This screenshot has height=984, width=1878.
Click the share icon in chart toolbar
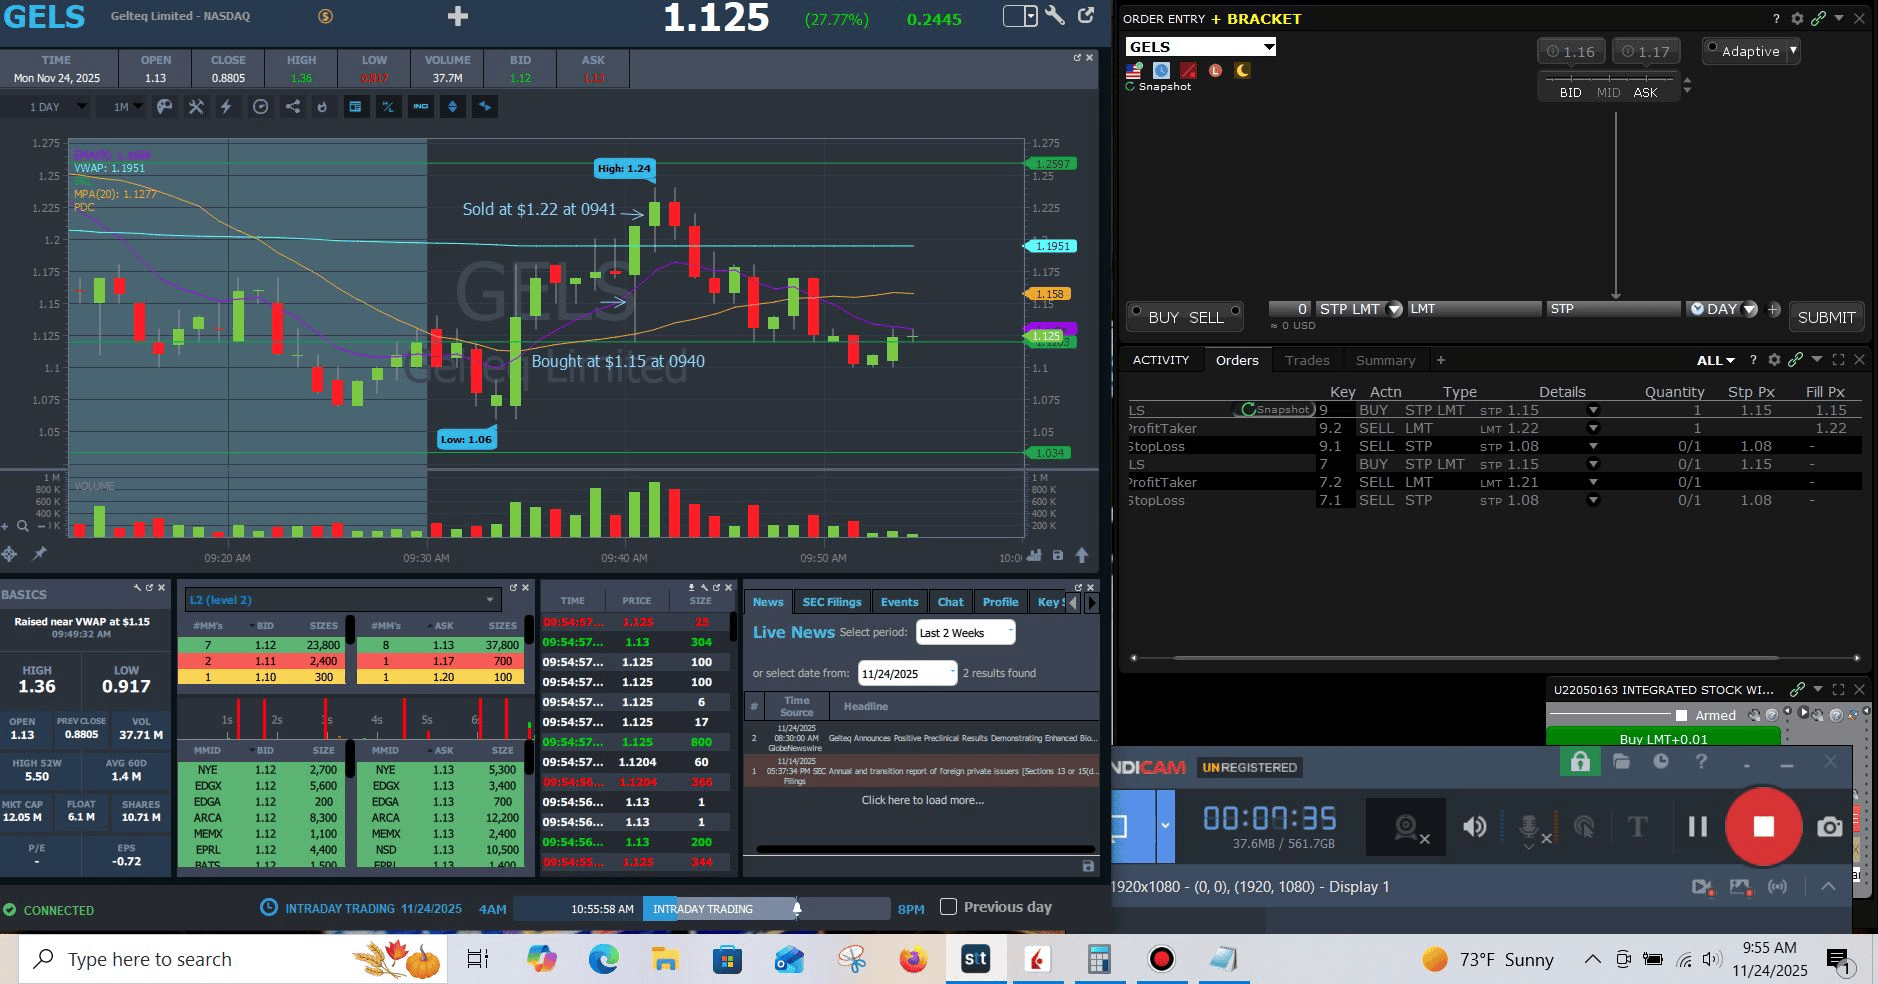[292, 107]
